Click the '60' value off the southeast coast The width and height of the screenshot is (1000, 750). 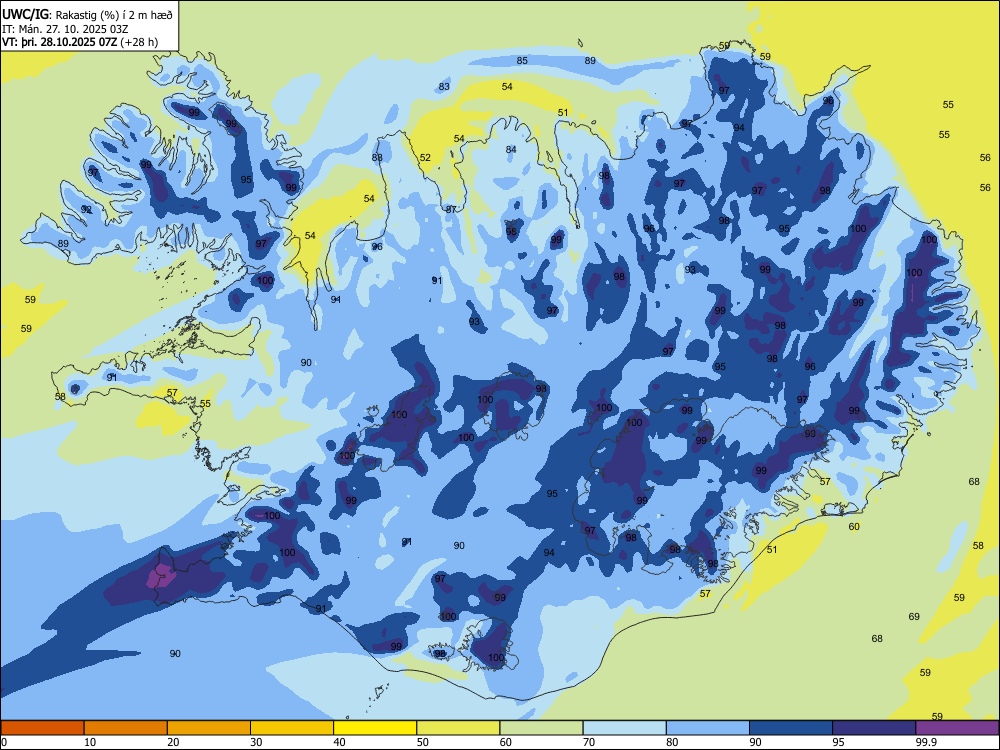tap(854, 526)
